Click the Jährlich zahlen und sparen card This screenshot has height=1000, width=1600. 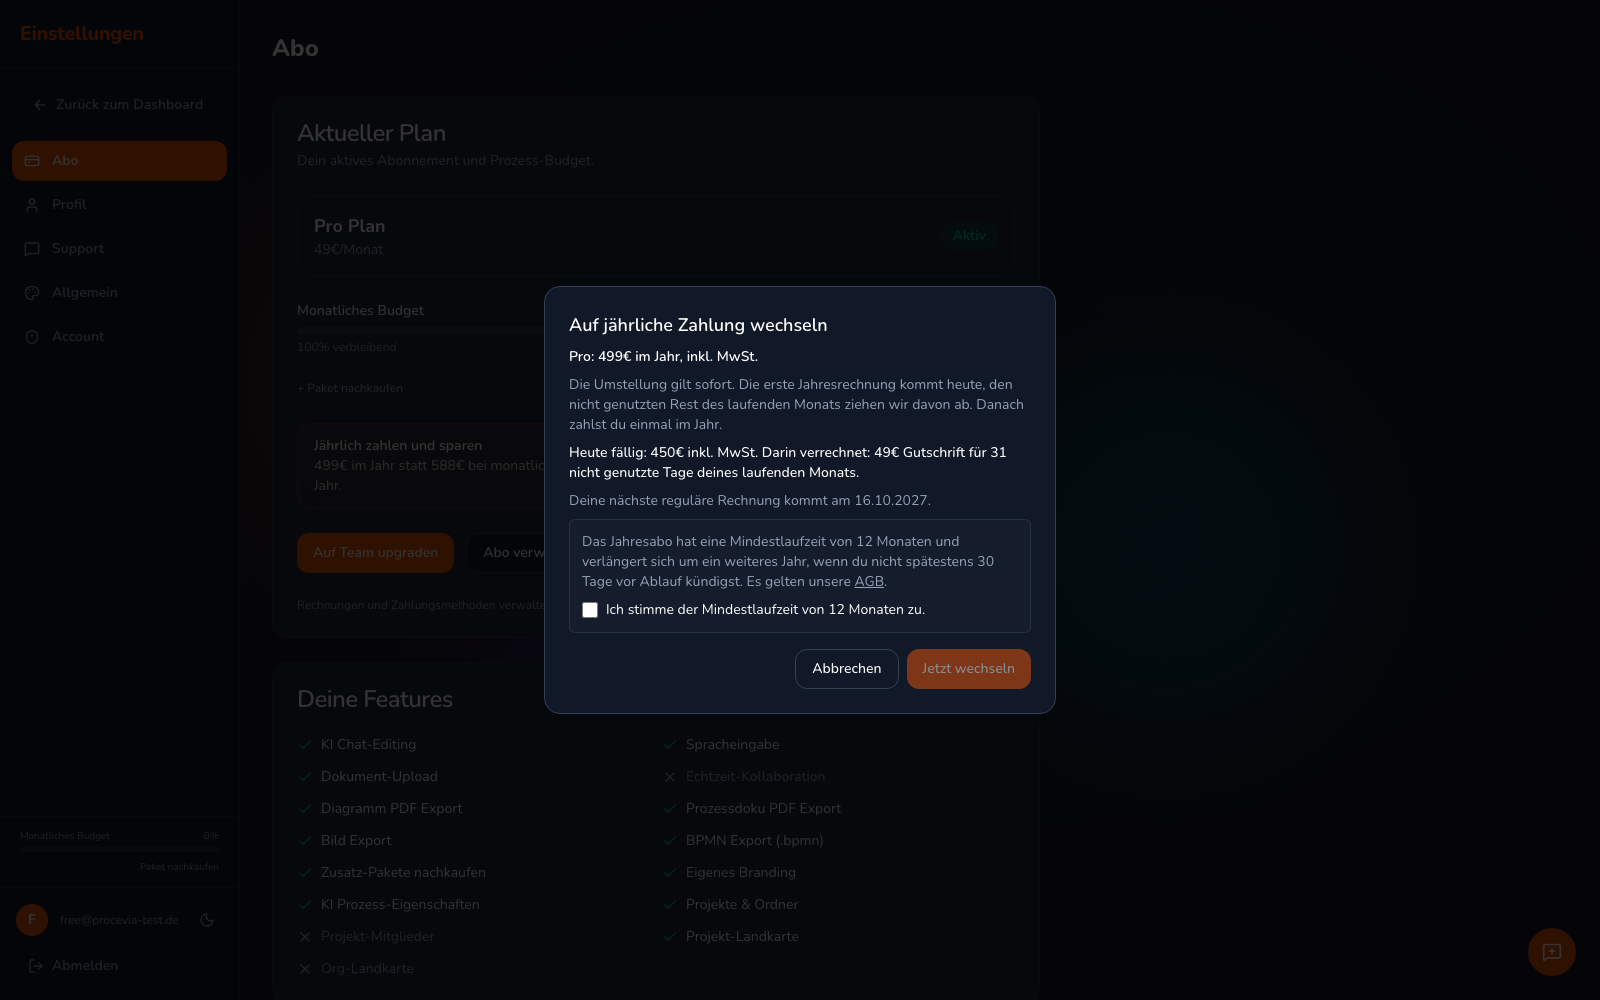(x=421, y=466)
